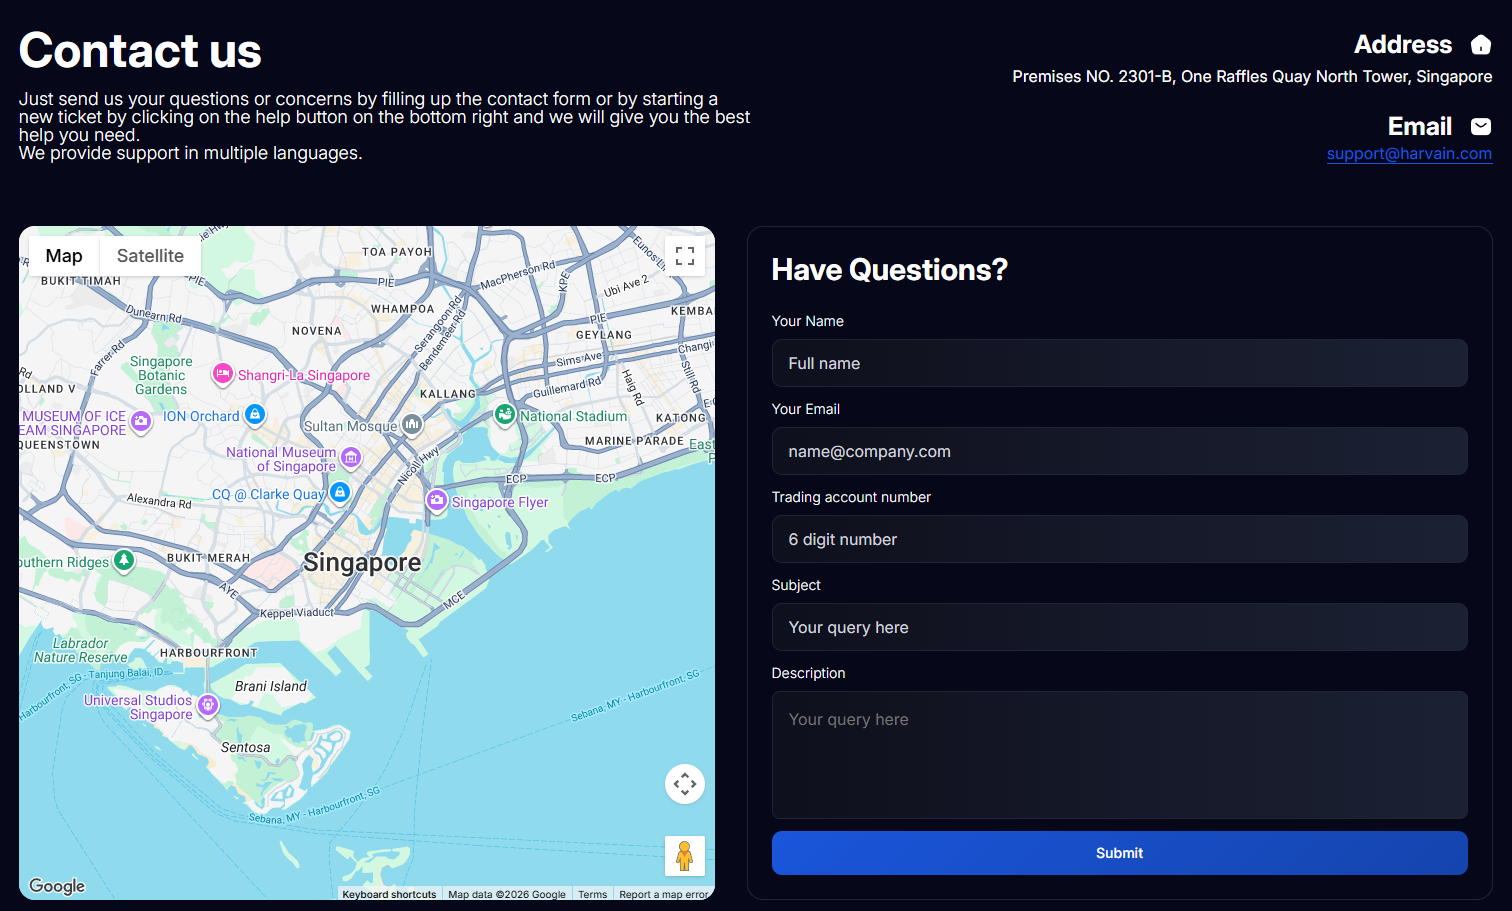Switch the map to Map view
This screenshot has width=1512, height=911.
64,256
